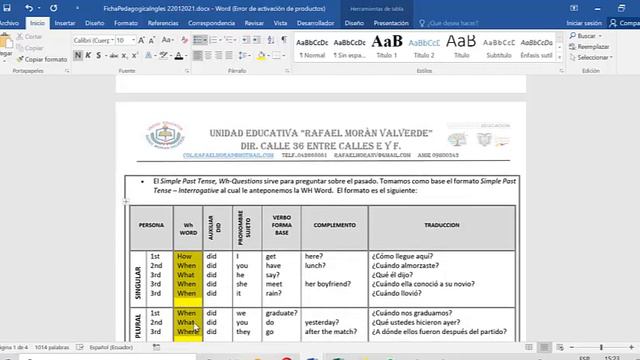Expand the styles gallery more arrow
640x360 pixels.
click(x=559, y=58)
